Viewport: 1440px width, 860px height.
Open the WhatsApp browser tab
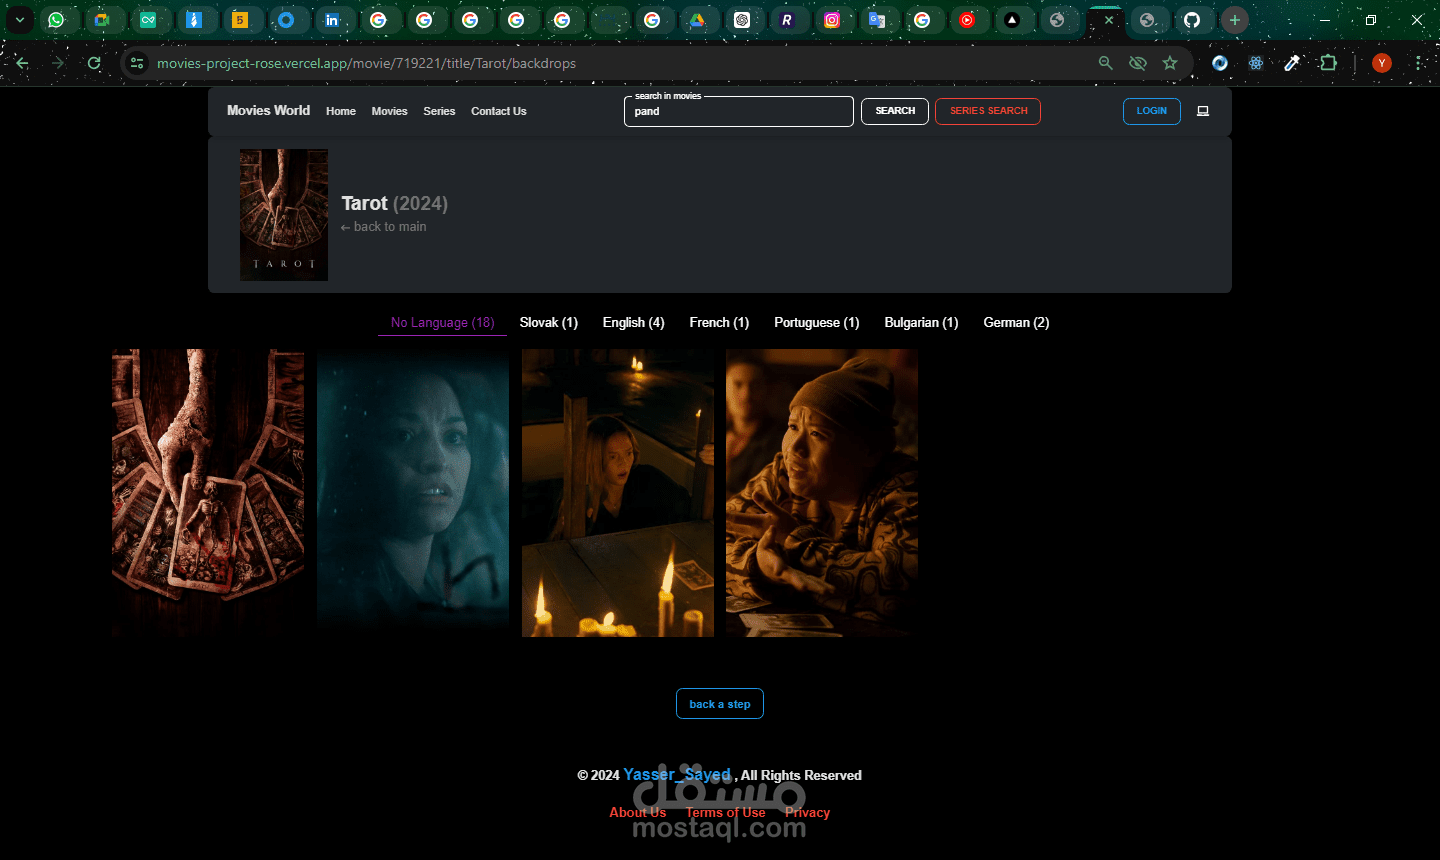click(56, 20)
